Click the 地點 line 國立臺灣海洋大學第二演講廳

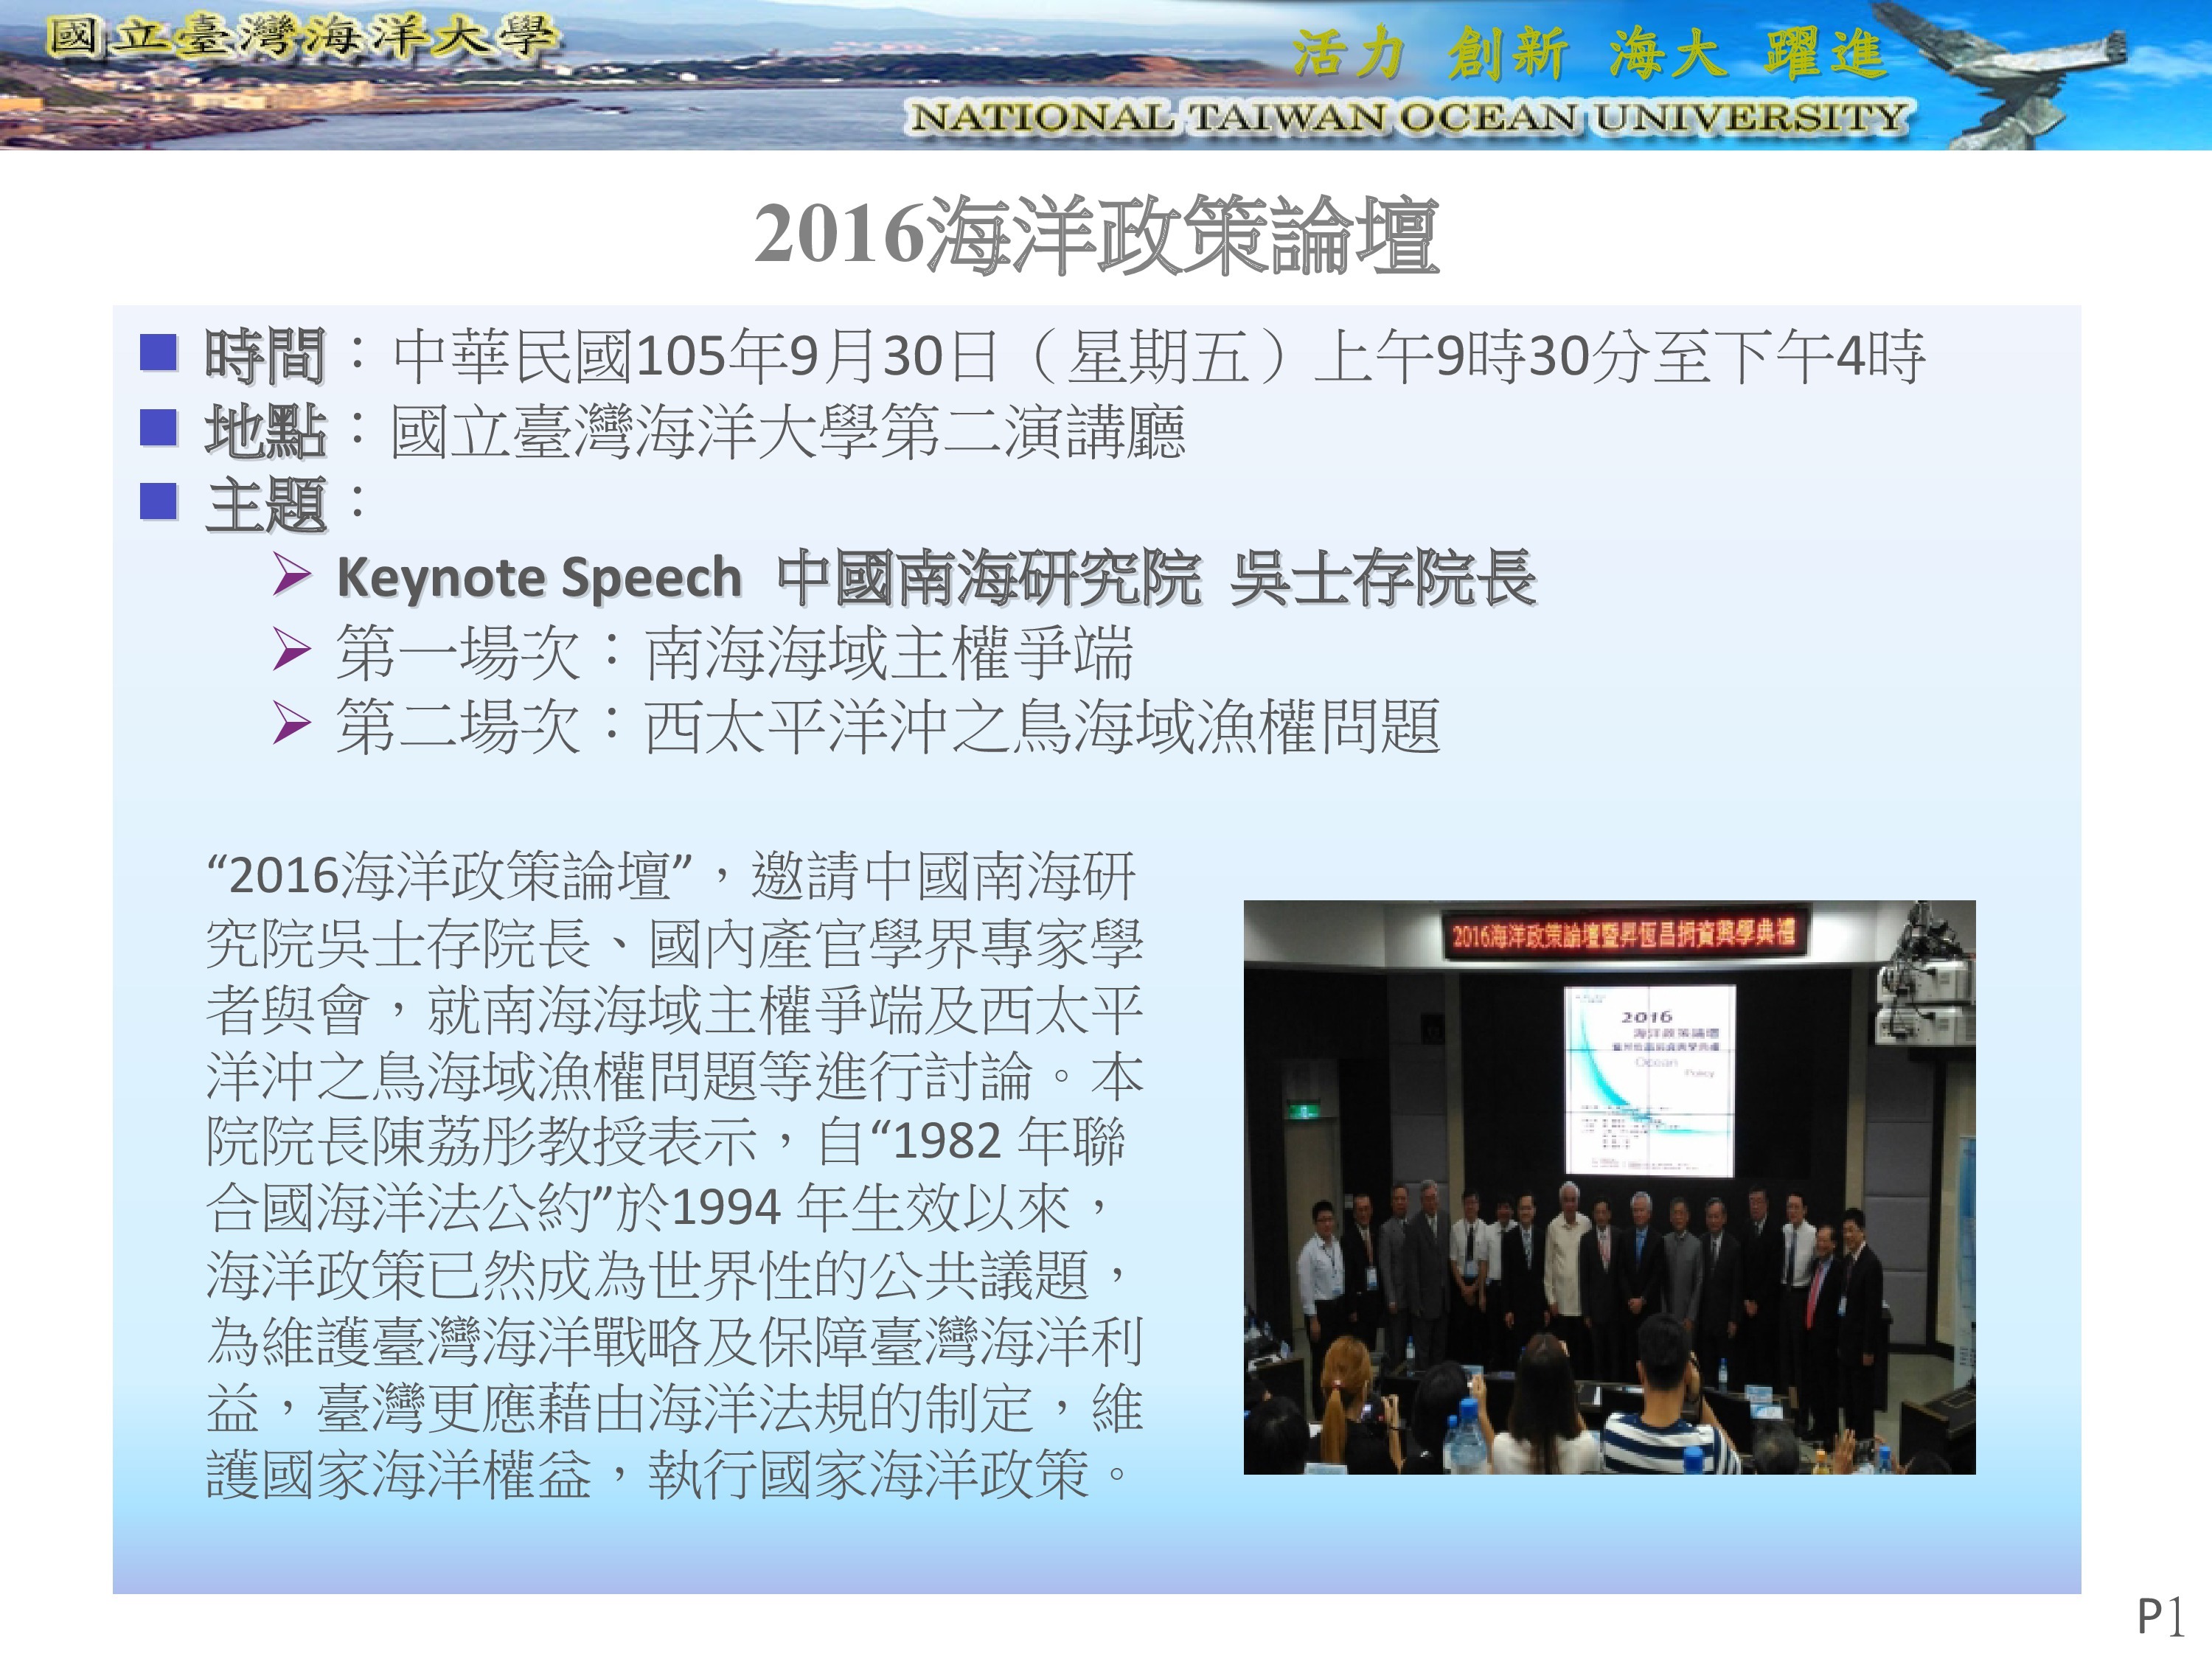[x=695, y=432]
